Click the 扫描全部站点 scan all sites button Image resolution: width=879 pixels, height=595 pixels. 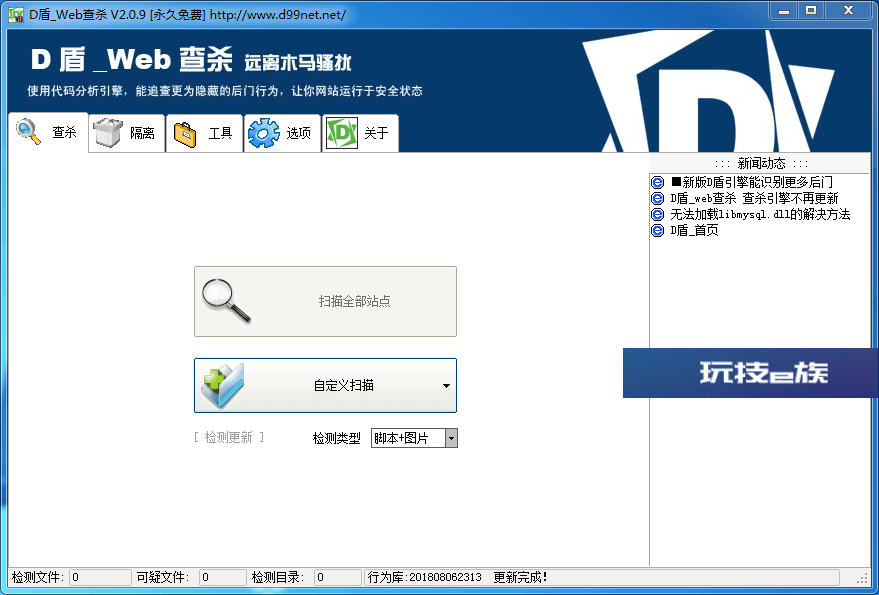pyautogui.click(x=325, y=302)
